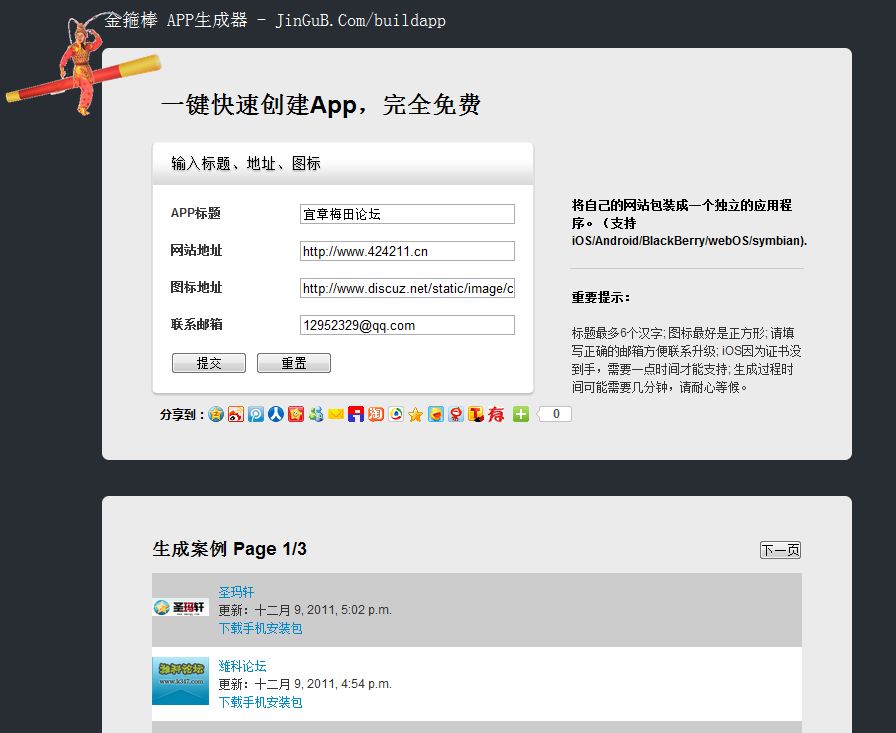Click the blue-and-red blocky share icon
Viewport: 896px width, 733px height.
(356, 414)
